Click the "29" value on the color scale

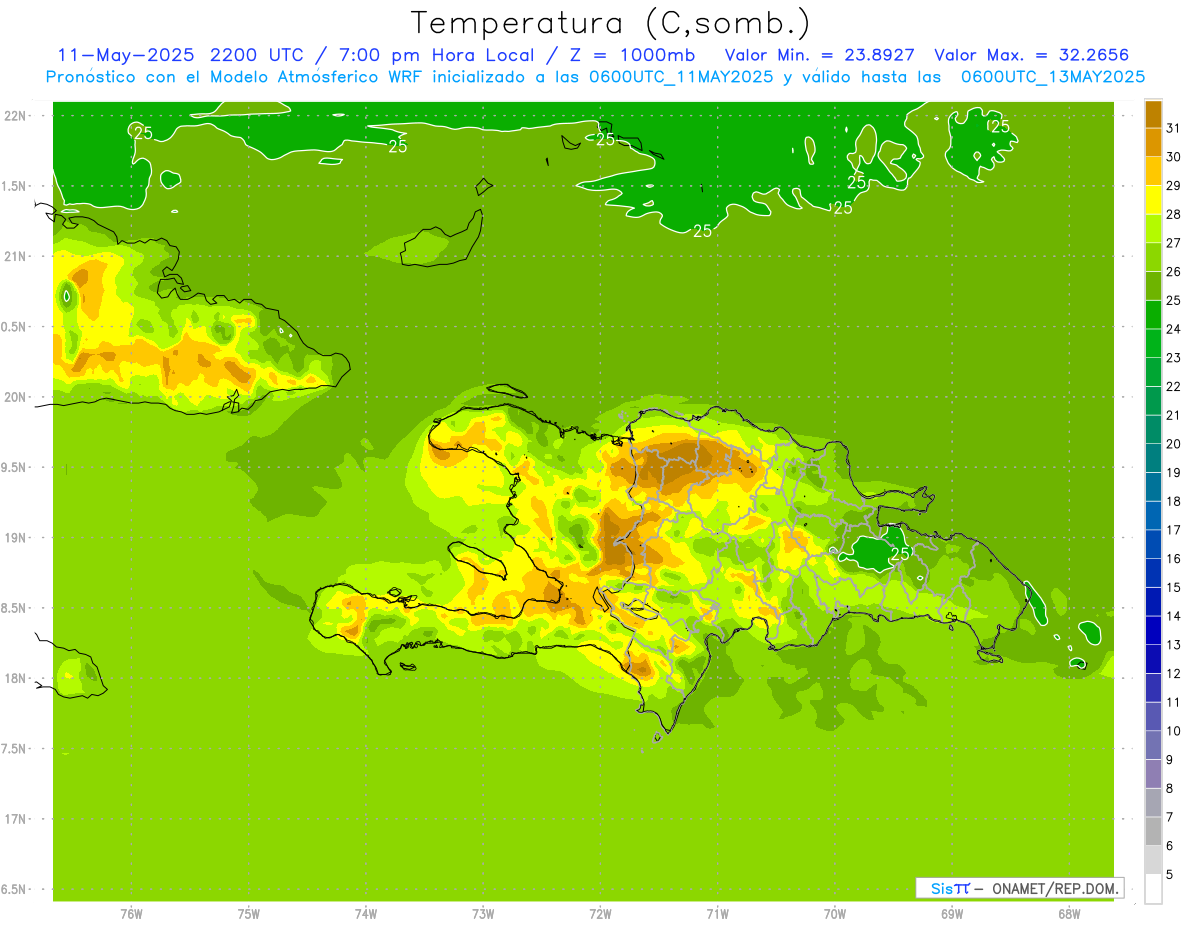click(1174, 186)
